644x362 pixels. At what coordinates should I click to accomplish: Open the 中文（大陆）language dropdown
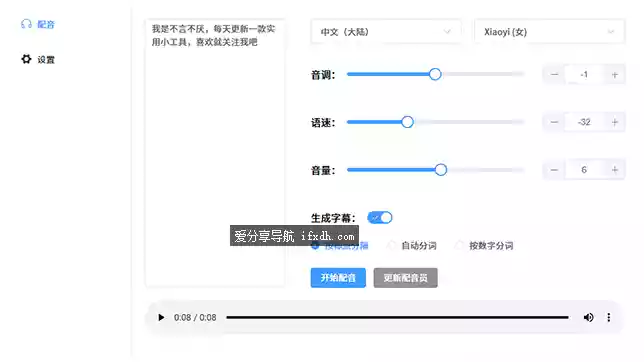point(386,32)
